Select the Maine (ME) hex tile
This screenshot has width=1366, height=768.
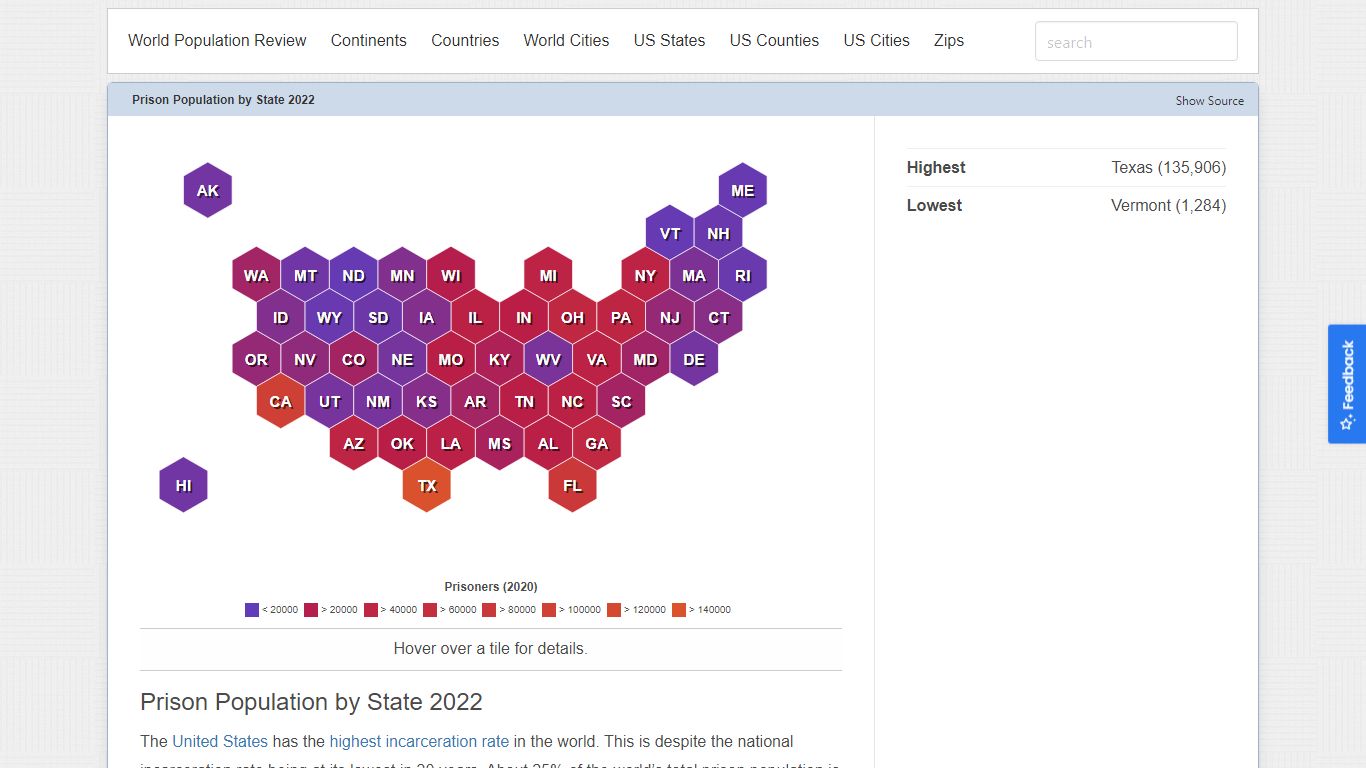743,190
